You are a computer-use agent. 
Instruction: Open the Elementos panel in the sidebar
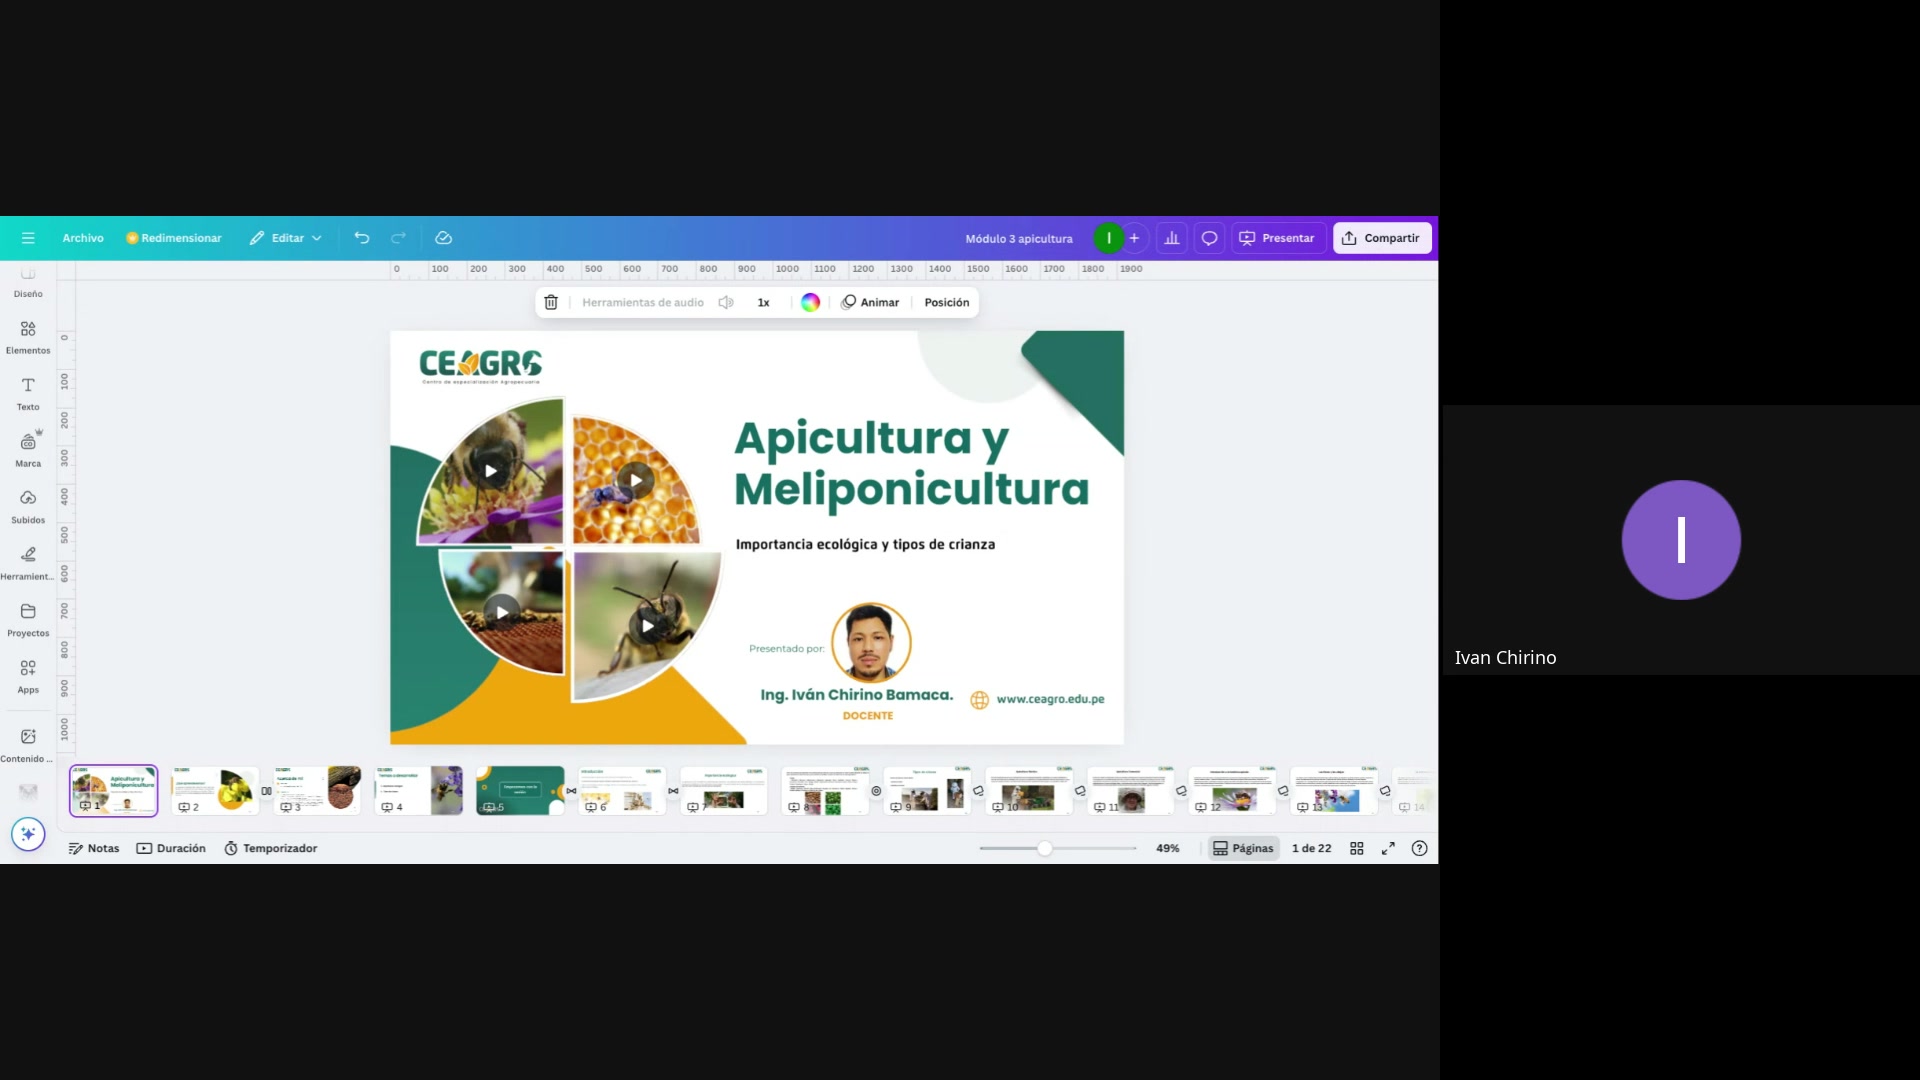28,337
